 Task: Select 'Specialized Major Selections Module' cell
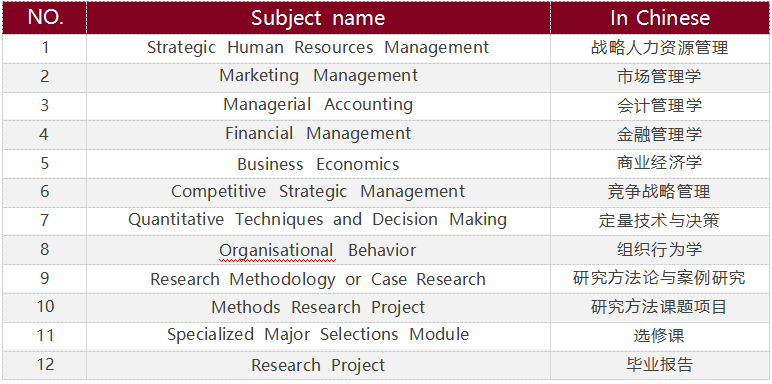coord(318,336)
